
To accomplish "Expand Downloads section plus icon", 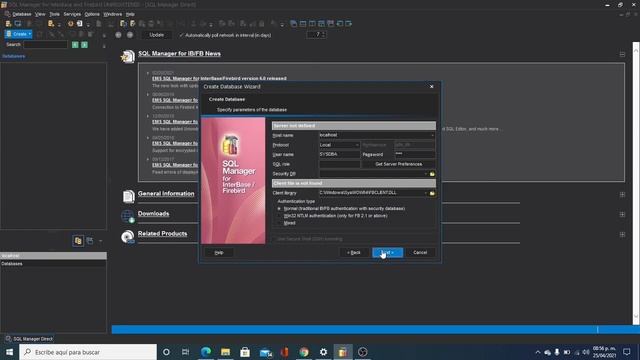I will 622,214.
